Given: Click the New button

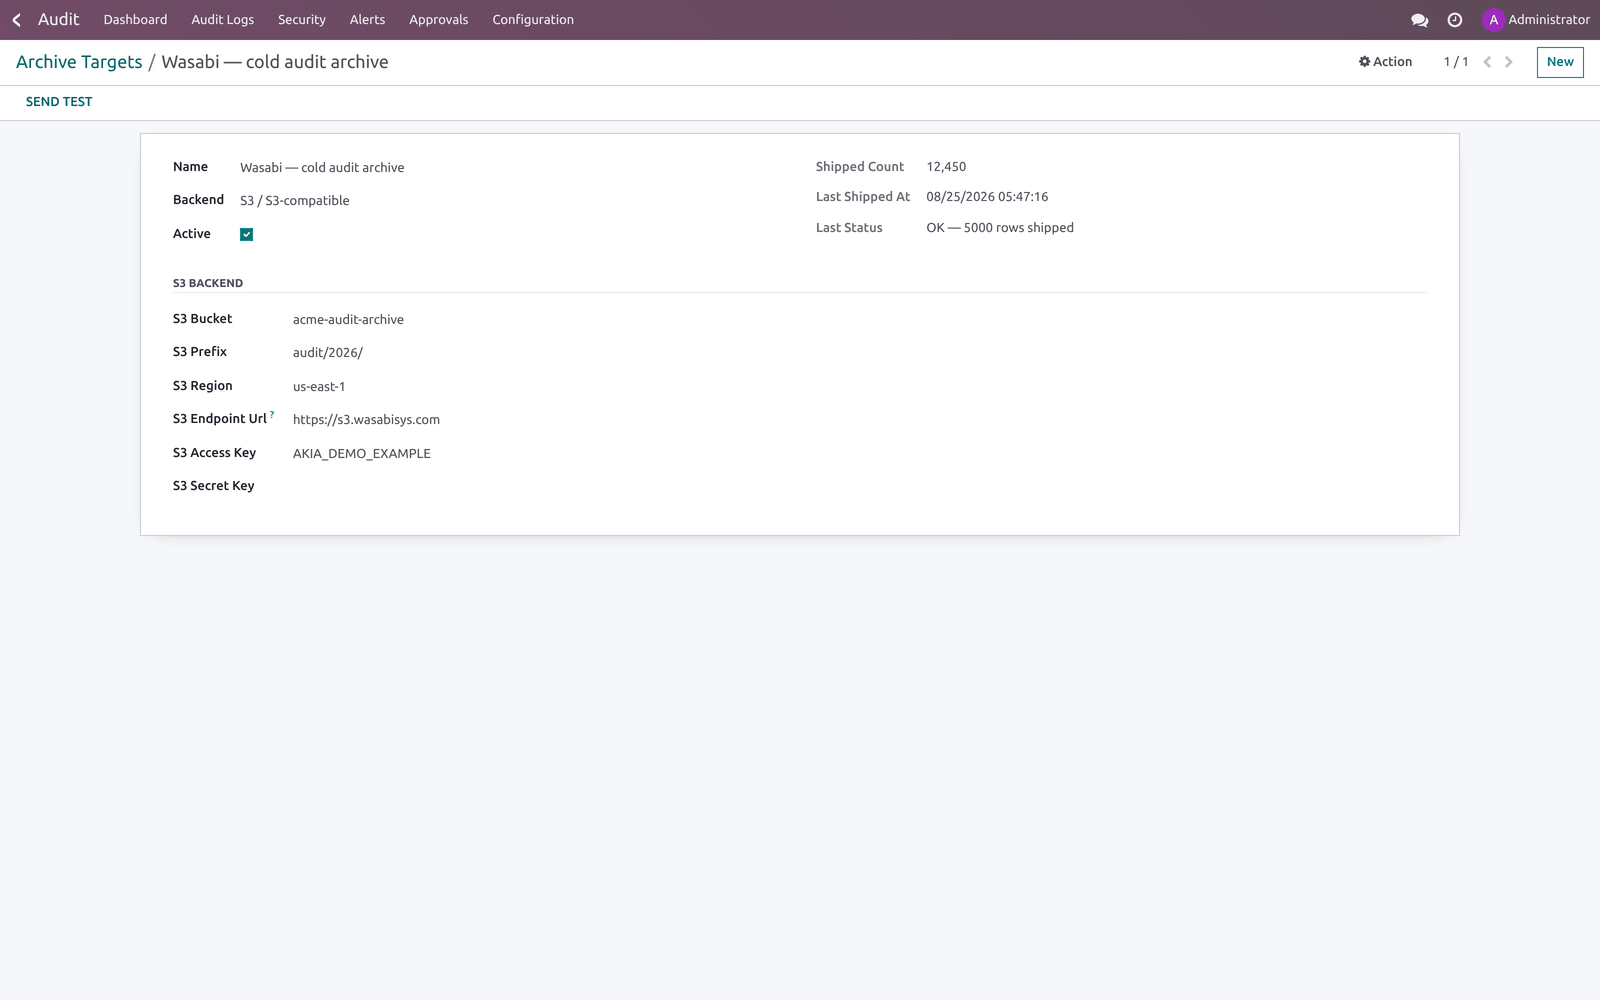Looking at the screenshot, I should pyautogui.click(x=1560, y=62).
